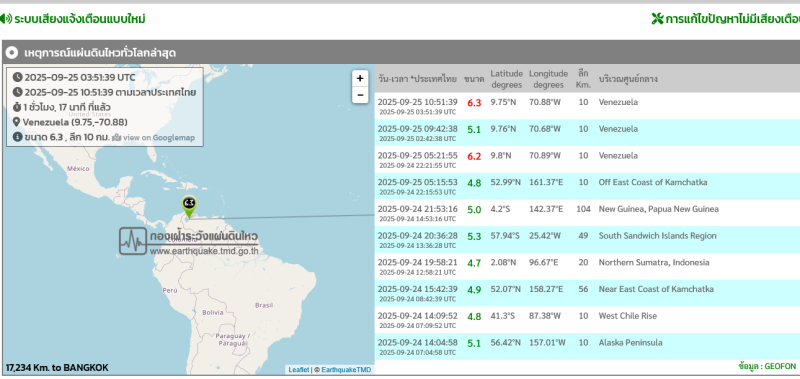800x379 pixels.
Task: Select Northern Sumatra, Indonesia row
Action: [587, 266]
